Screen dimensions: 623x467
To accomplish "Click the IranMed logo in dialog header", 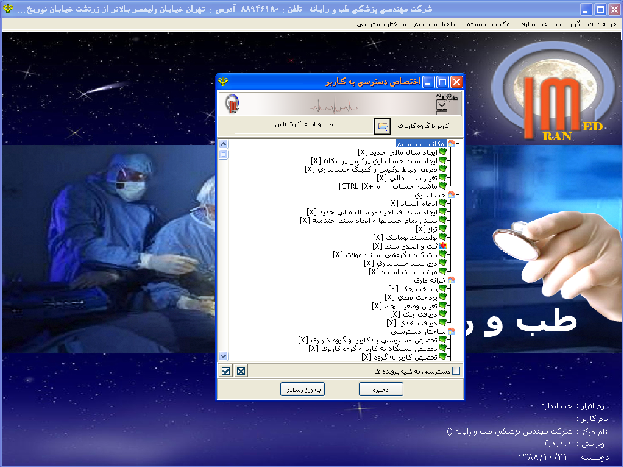I will click(232, 103).
